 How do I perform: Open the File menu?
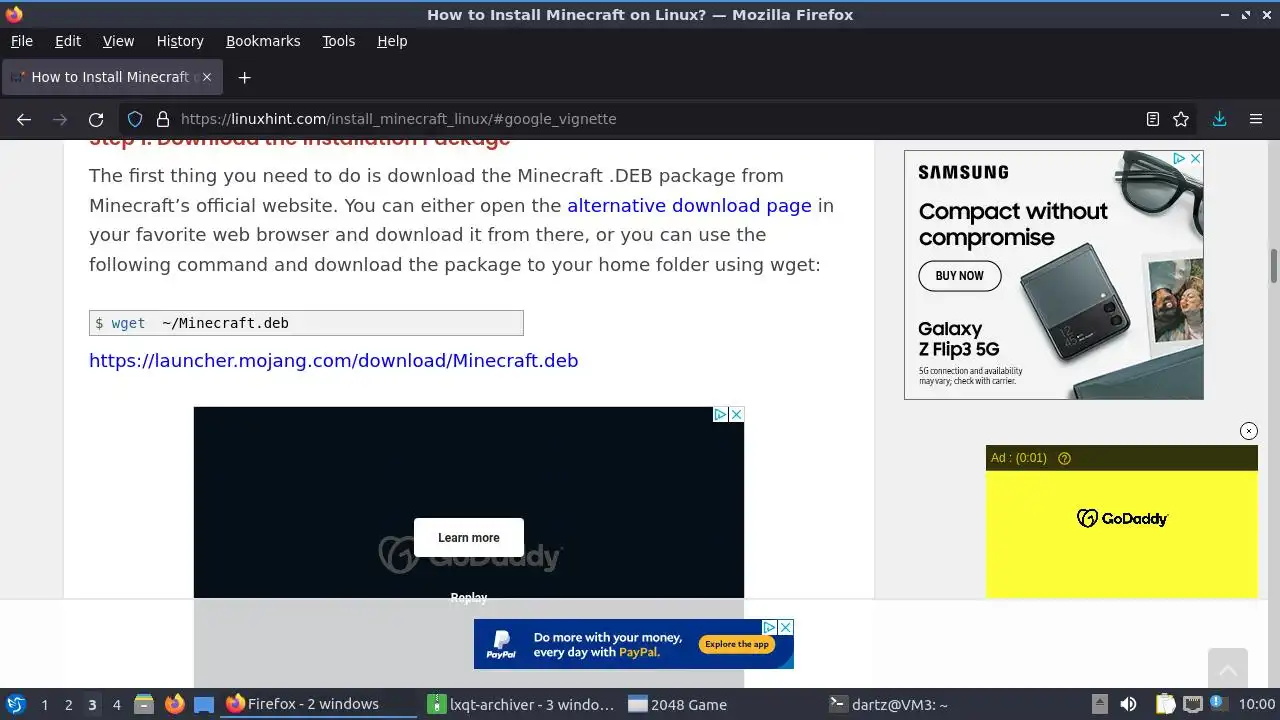click(21, 41)
